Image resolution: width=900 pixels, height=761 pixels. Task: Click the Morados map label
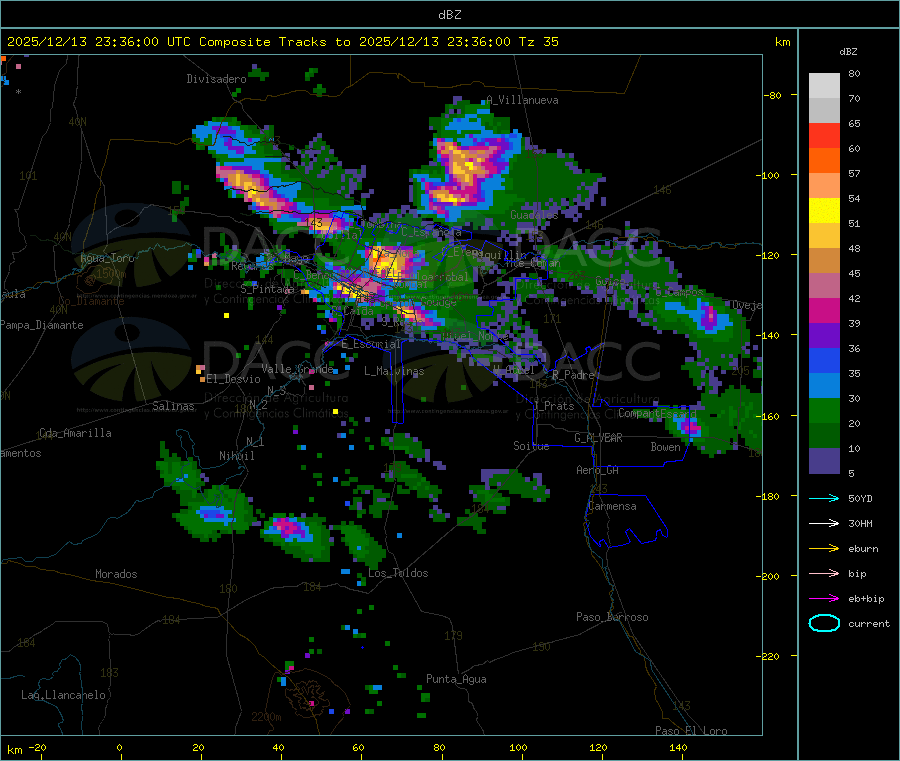[x=116, y=574]
